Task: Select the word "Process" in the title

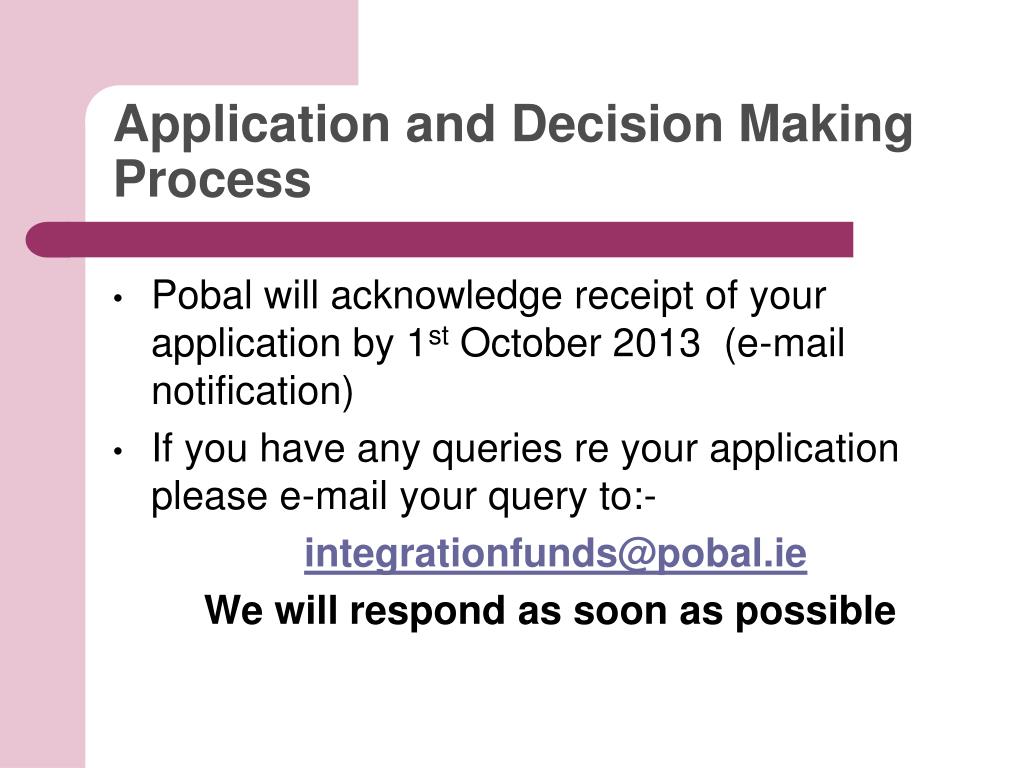Action: click(212, 180)
